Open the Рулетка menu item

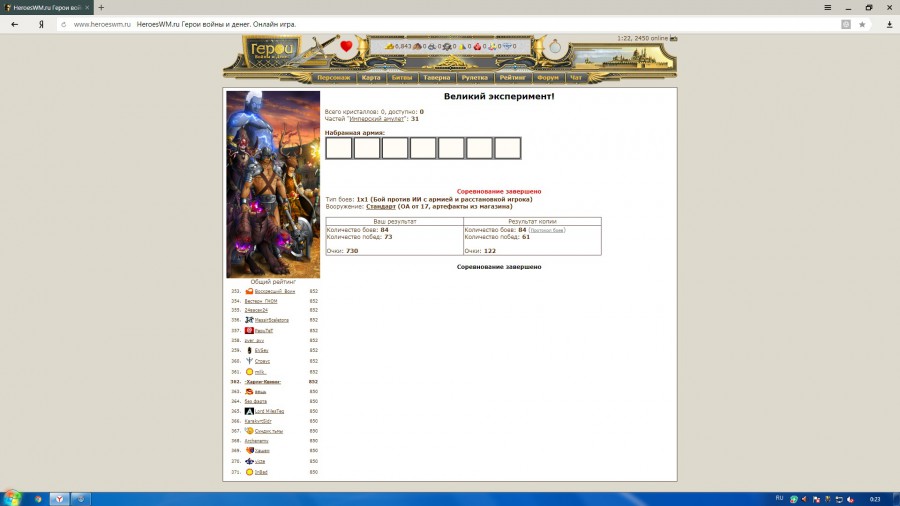(x=474, y=77)
